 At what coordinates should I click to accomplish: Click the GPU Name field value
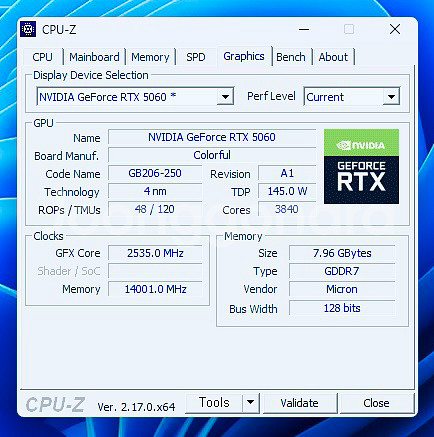(x=212, y=137)
